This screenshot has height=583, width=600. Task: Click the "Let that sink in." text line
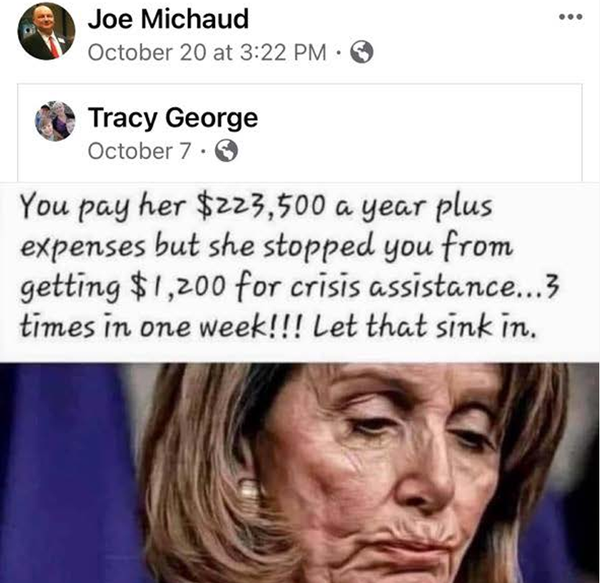[423, 326]
